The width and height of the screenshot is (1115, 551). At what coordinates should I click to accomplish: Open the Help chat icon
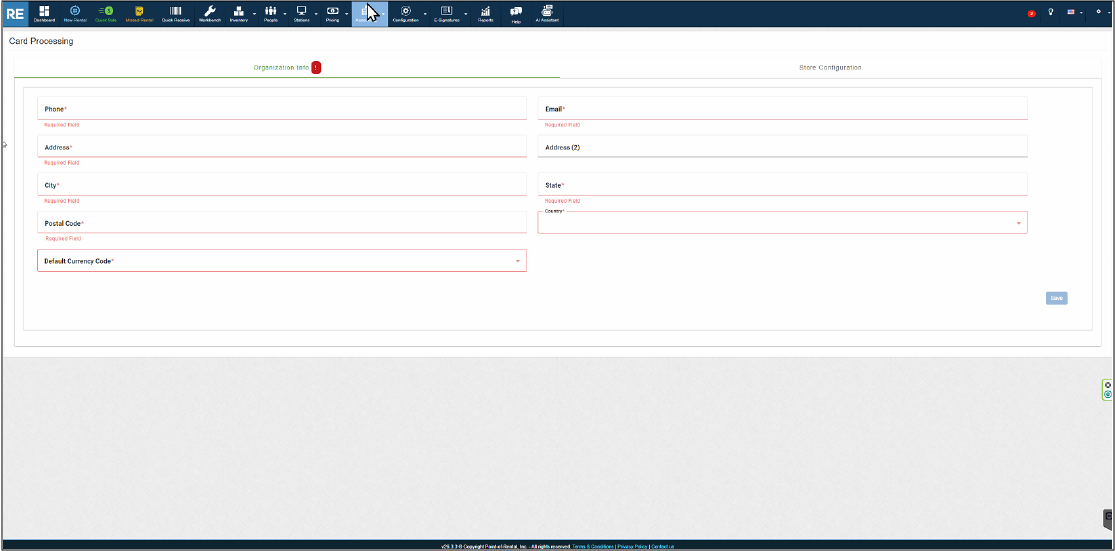516,13
